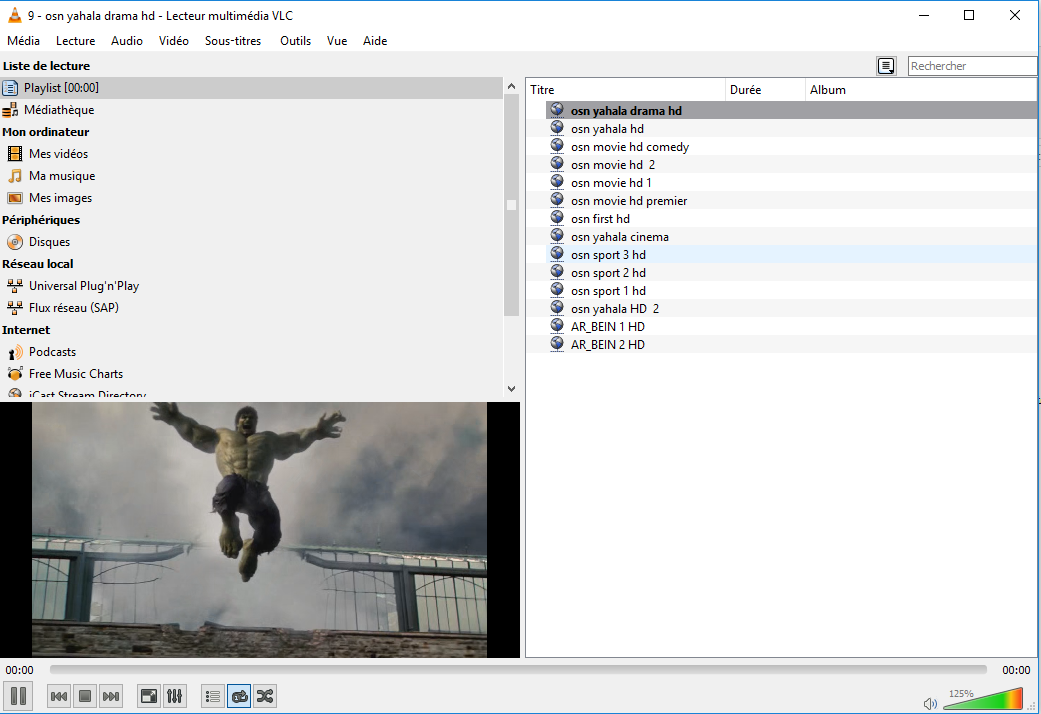Select osn movie hd 1 entry
The height and width of the screenshot is (714, 1041).
pos(791,183)
